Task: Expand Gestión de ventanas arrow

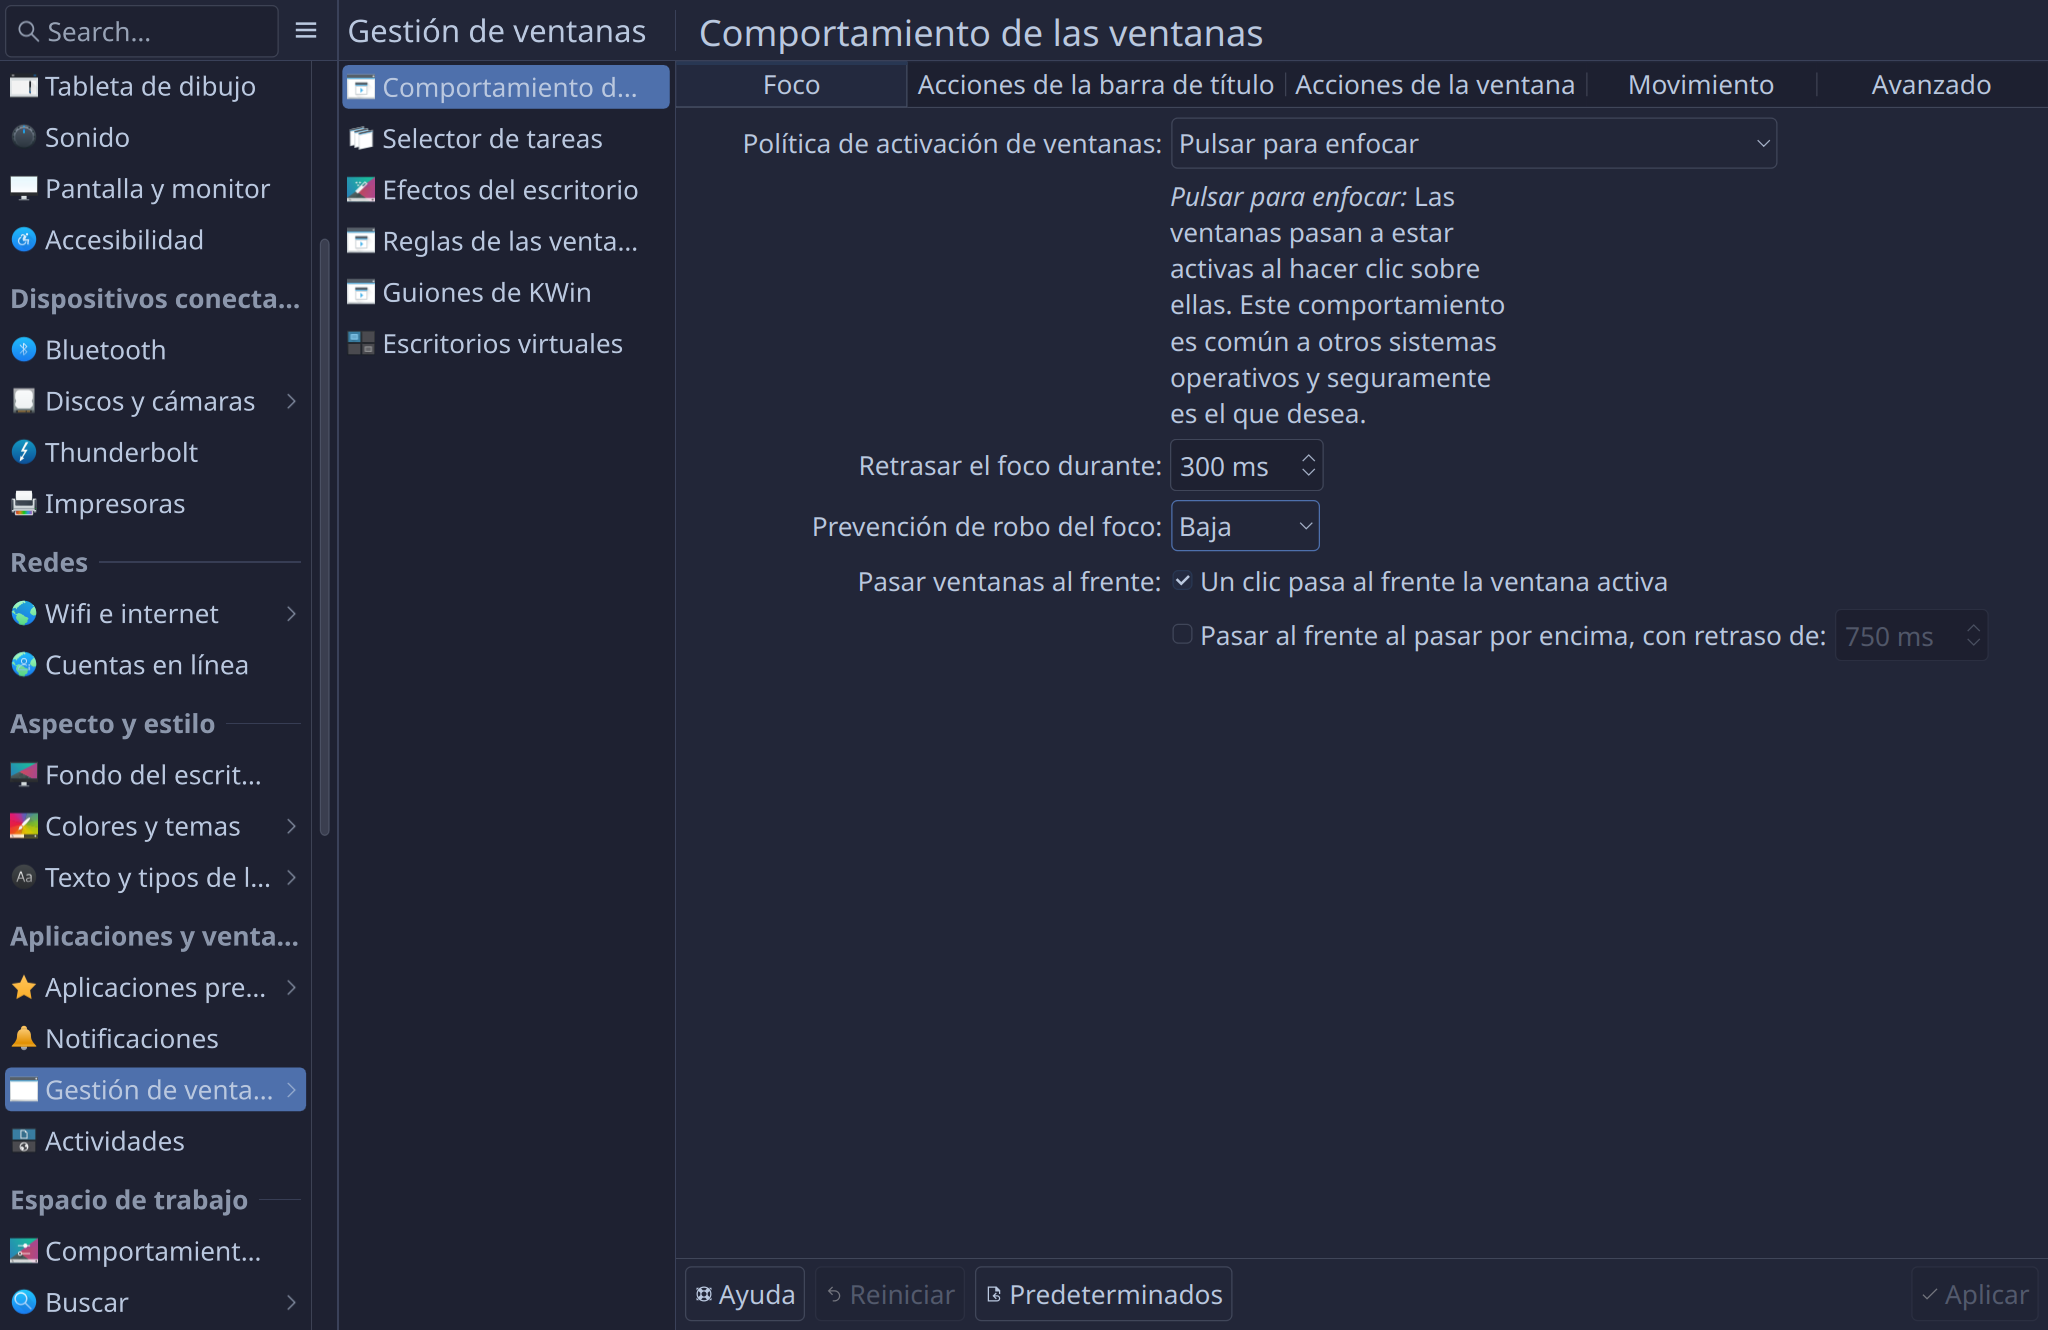Action: pos(291,1089)
